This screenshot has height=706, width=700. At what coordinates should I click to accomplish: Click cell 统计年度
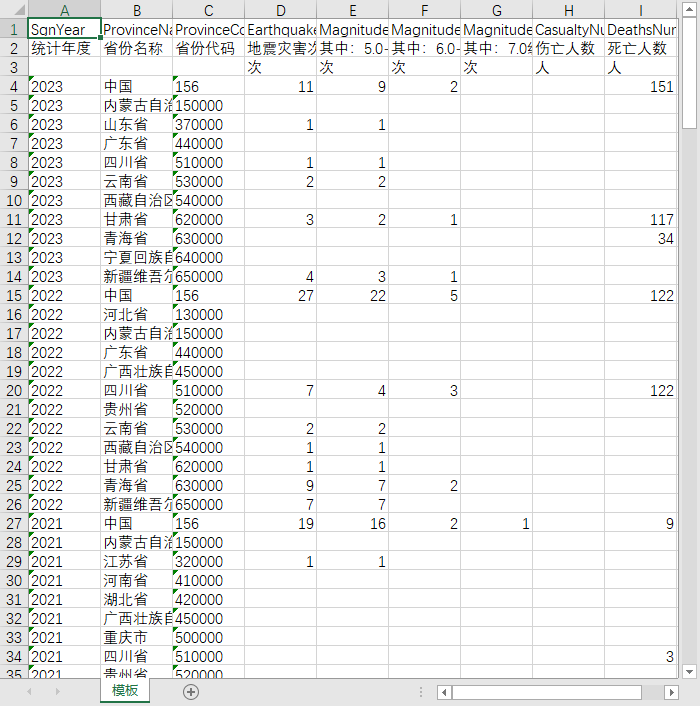click(x=64, y=48)
